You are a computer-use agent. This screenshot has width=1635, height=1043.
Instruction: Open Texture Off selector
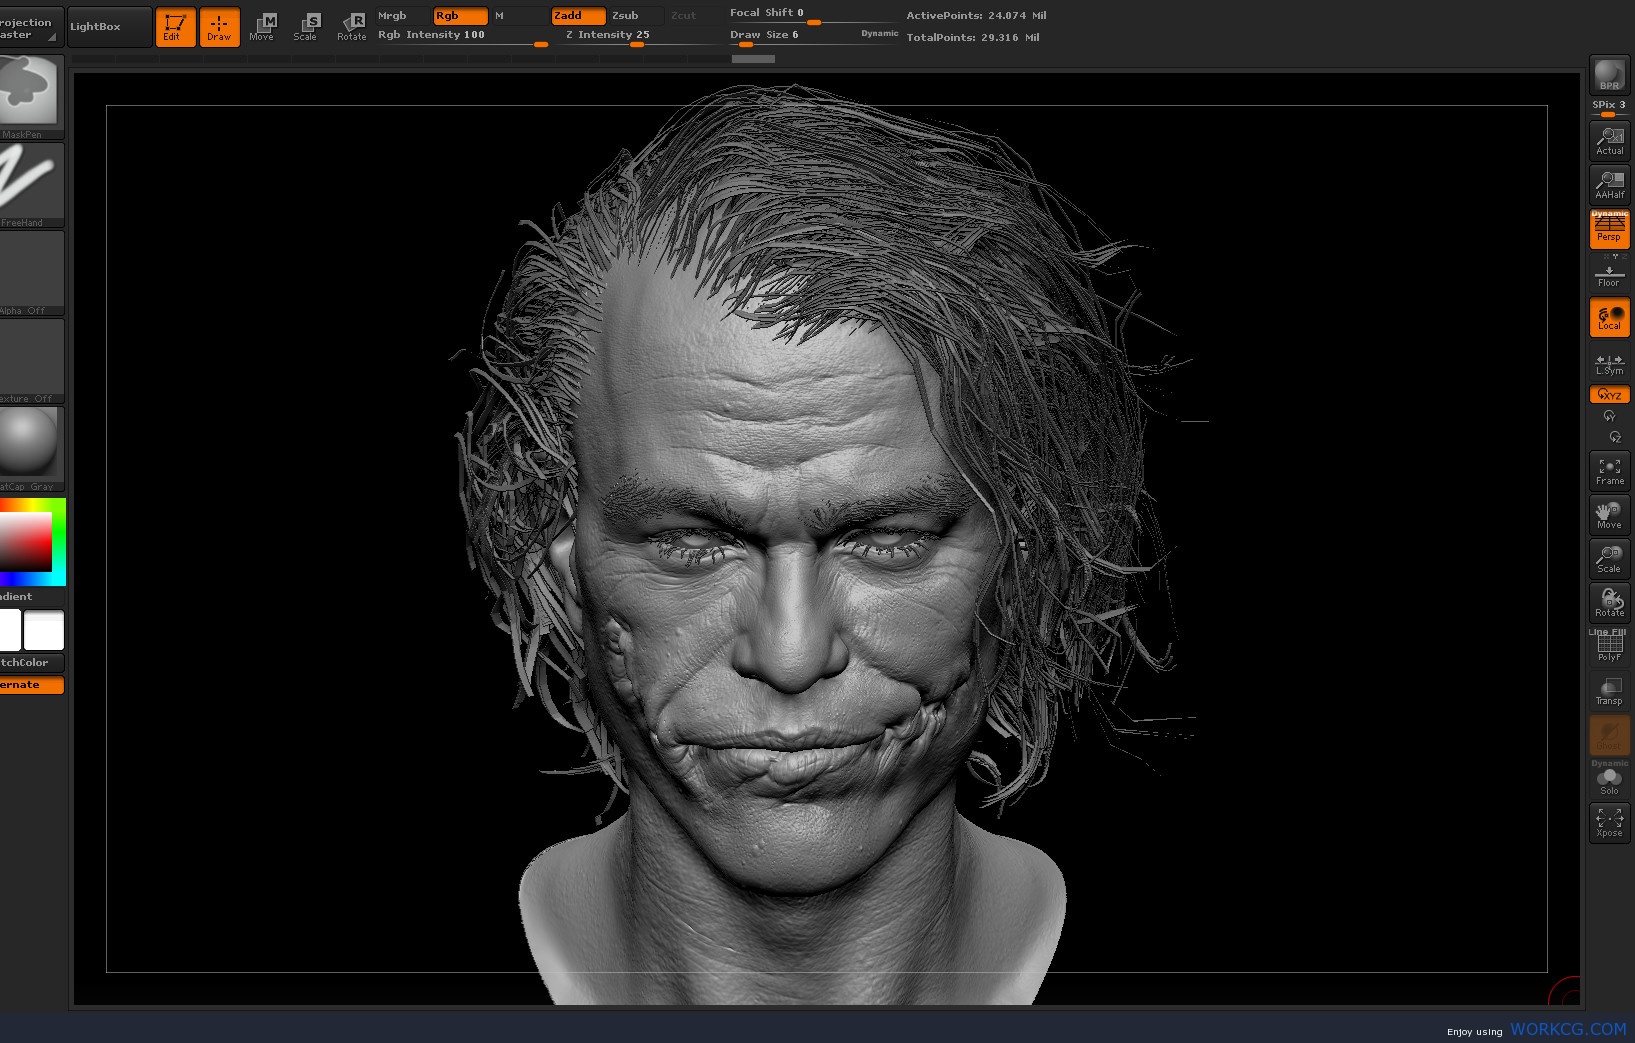pos(31,361)
